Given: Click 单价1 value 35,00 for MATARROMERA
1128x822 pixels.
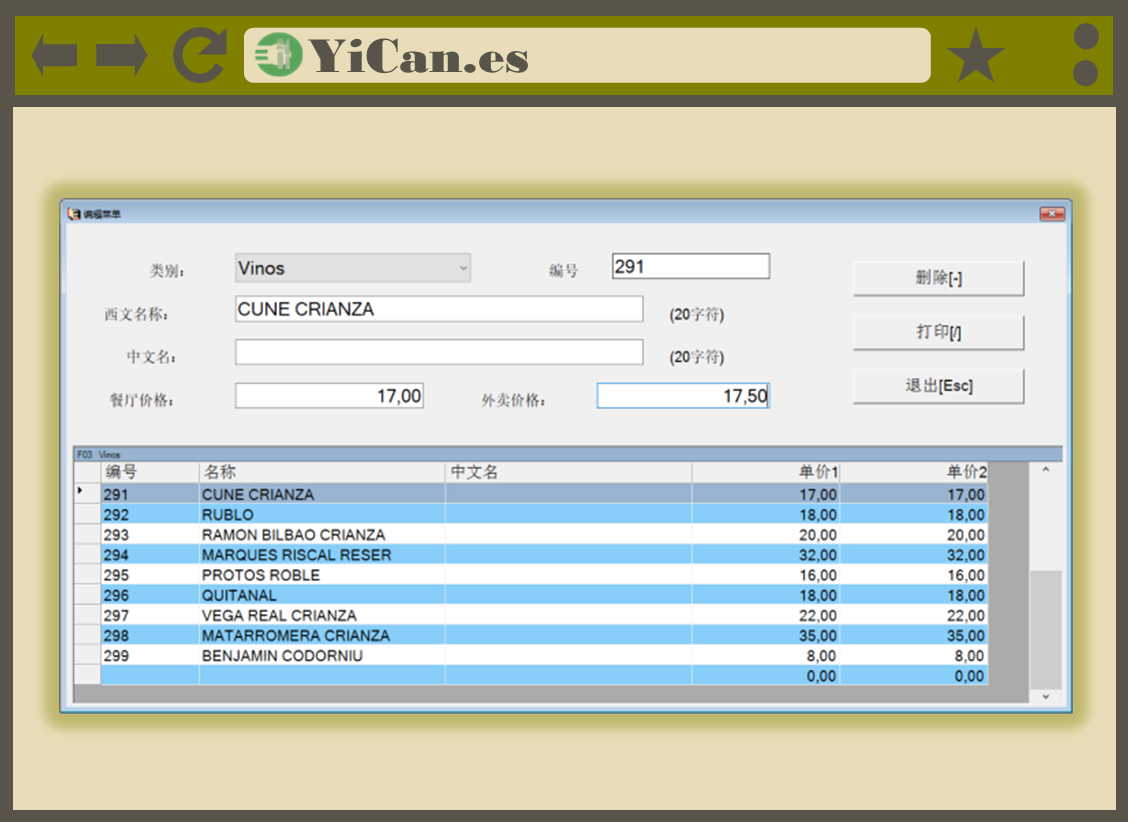Looking at the screenshot, I should tap(766, 636).
